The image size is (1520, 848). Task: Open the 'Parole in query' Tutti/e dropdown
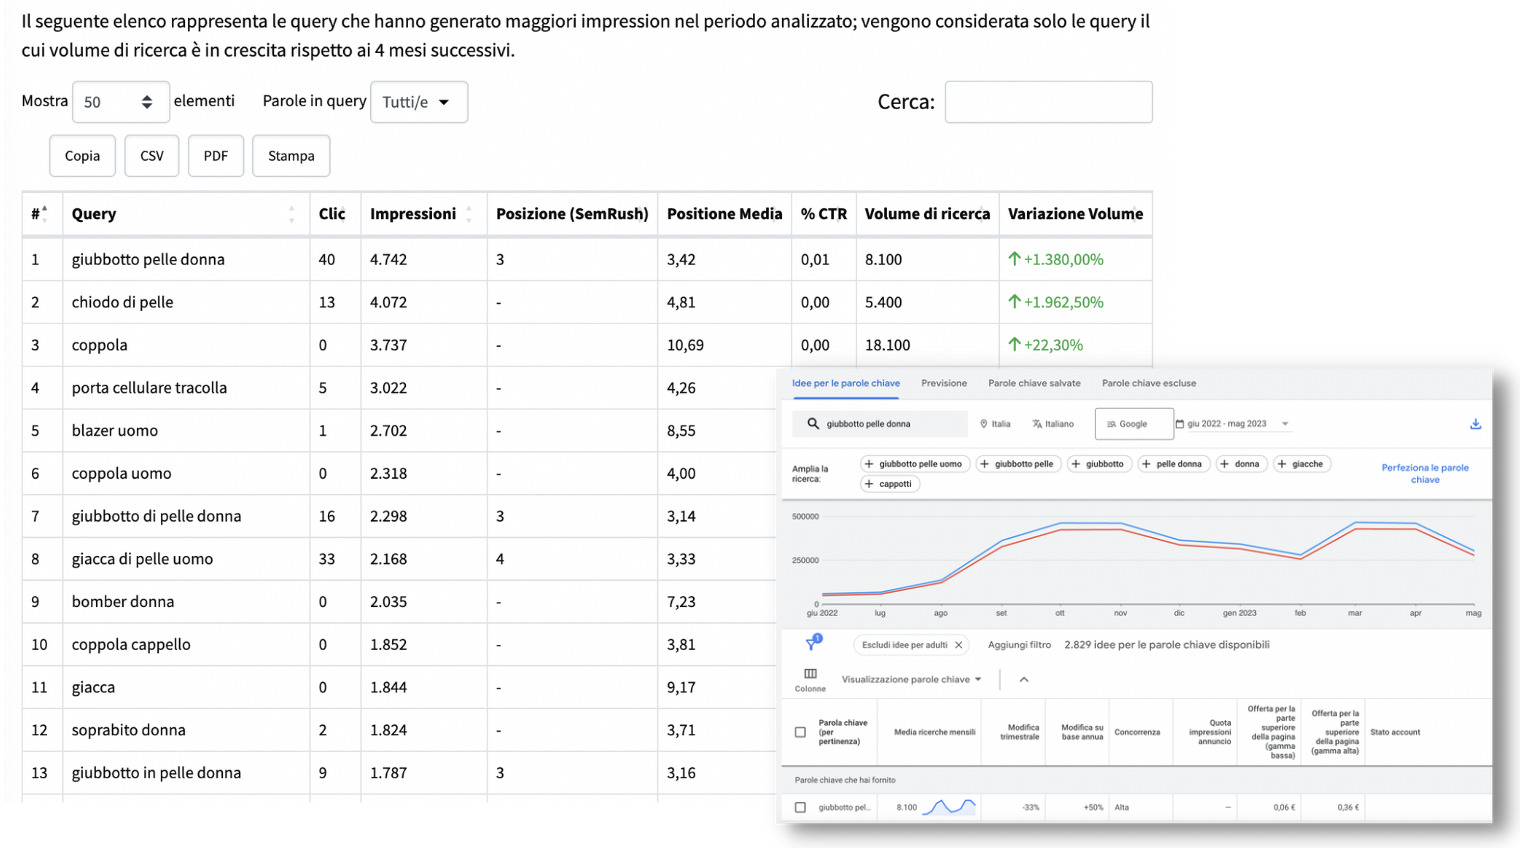(x=419, y=102)
